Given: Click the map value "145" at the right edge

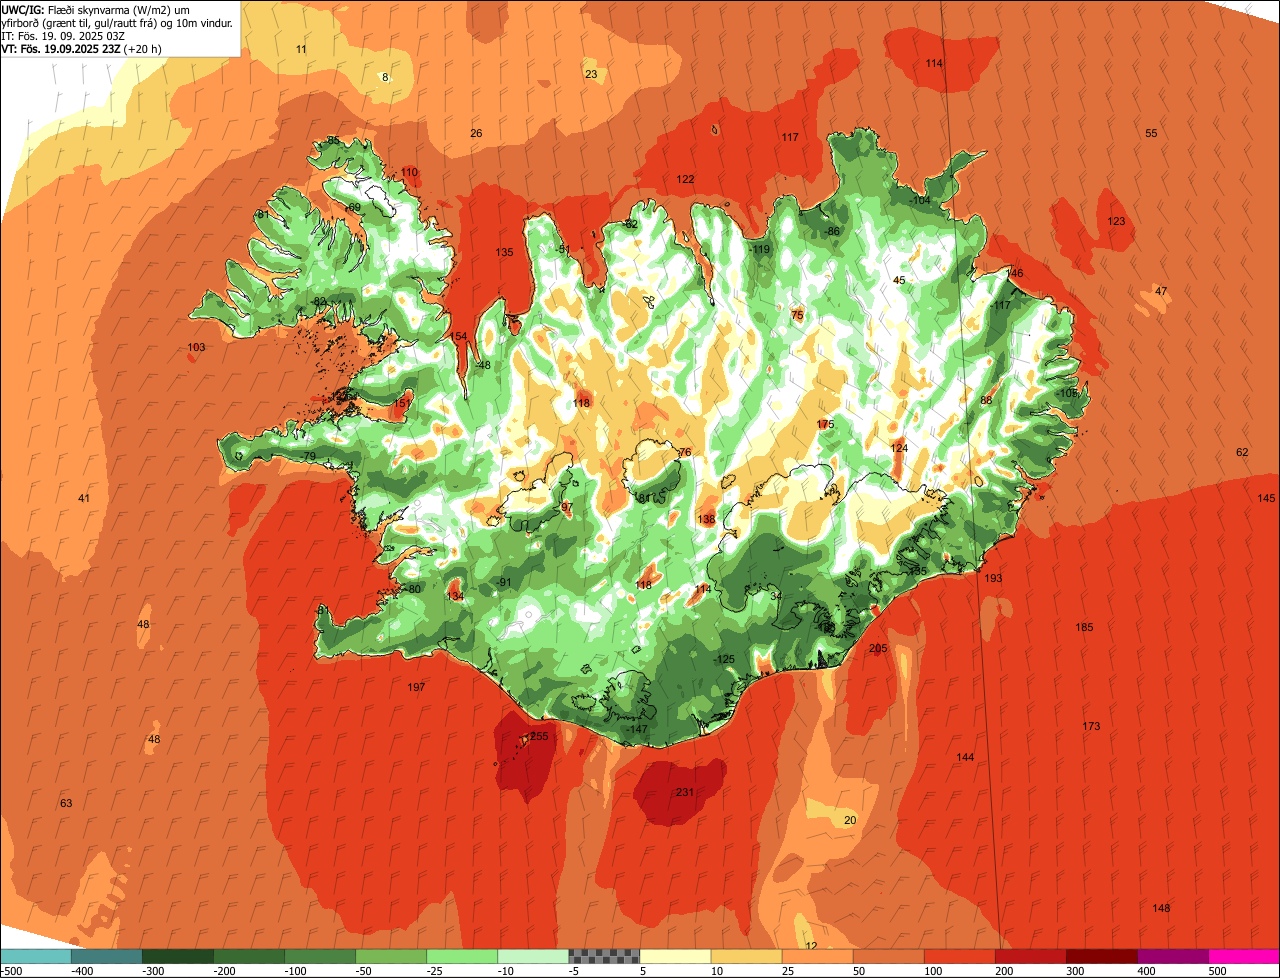Looking at the screenshot, I should 1267,498.
